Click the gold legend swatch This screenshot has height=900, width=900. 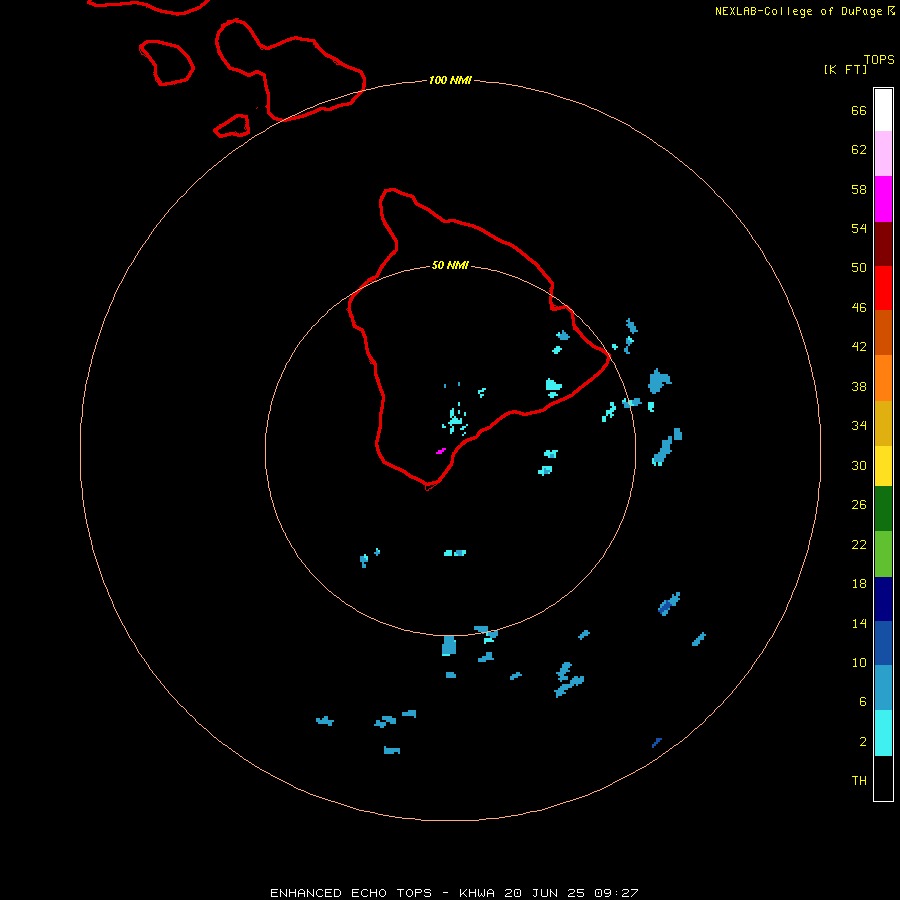883,423
